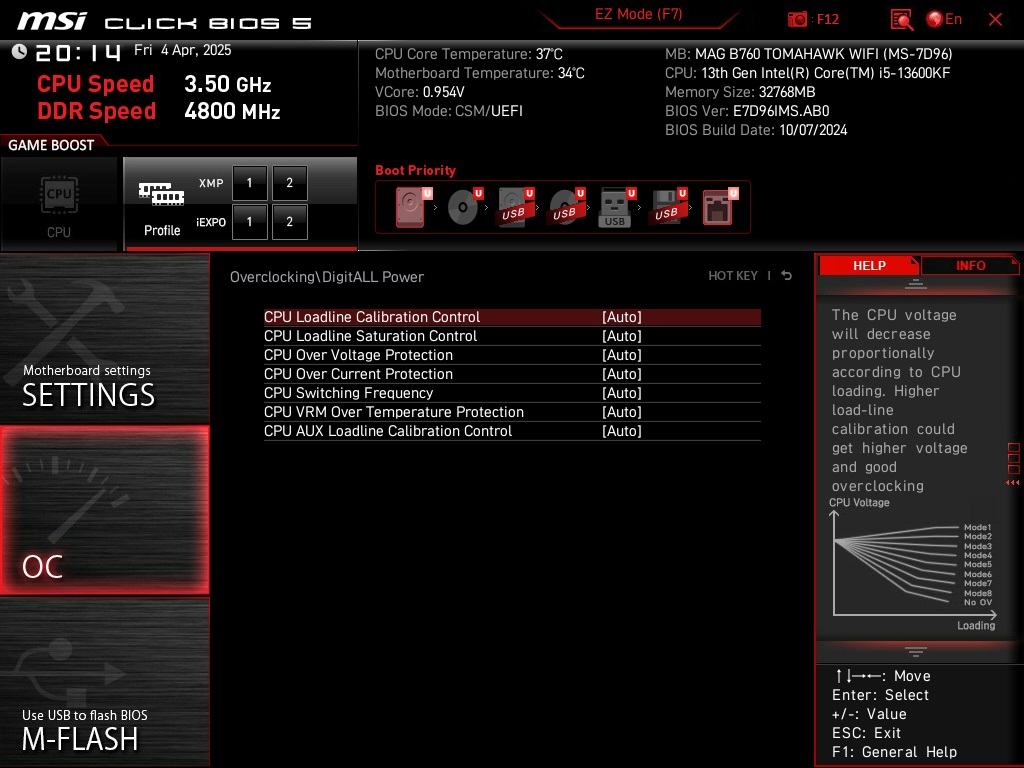Click the CPU Speed 3.50 GHz value
Screen dimensions: 1024x768
click(227, 84)
